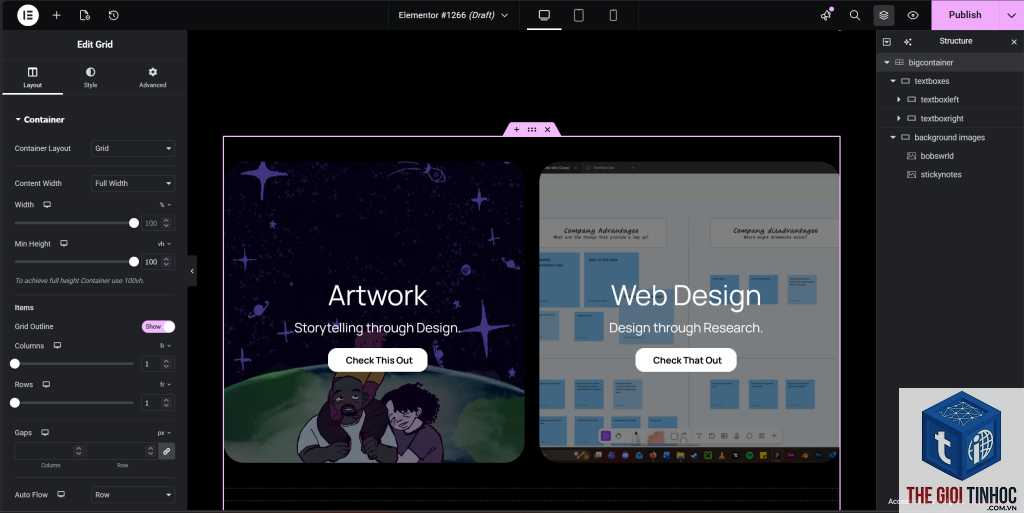Screen dimensions: 1024x513
Task: Click Check This Out button
Action: (x=378, y=360)
